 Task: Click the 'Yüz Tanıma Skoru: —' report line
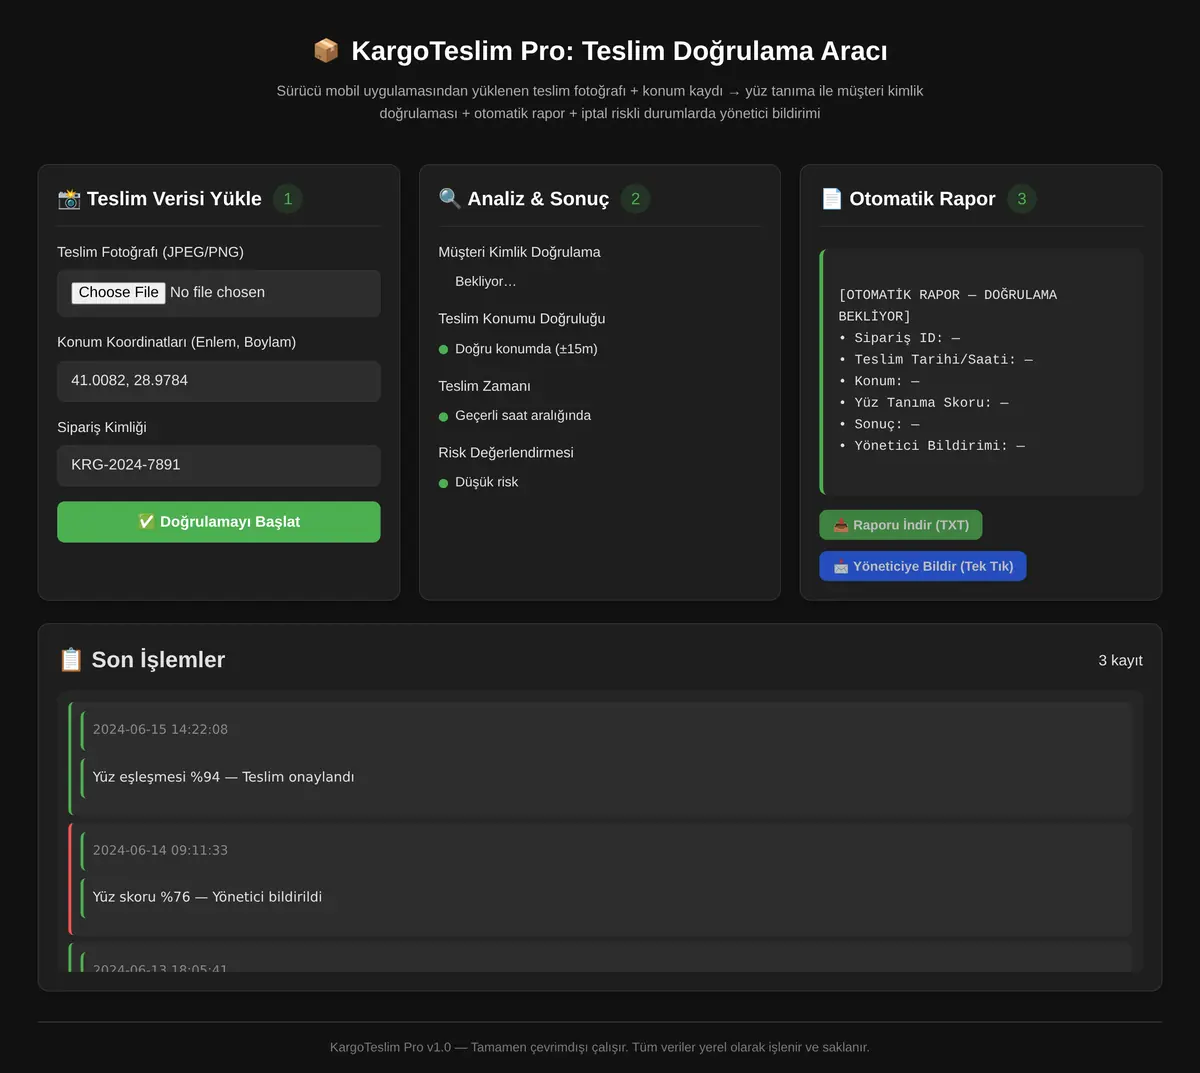[924, 403]
